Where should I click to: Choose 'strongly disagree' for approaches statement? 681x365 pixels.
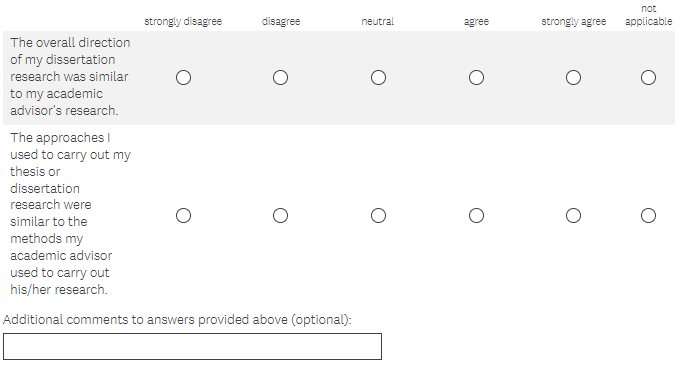click(183, 216)
